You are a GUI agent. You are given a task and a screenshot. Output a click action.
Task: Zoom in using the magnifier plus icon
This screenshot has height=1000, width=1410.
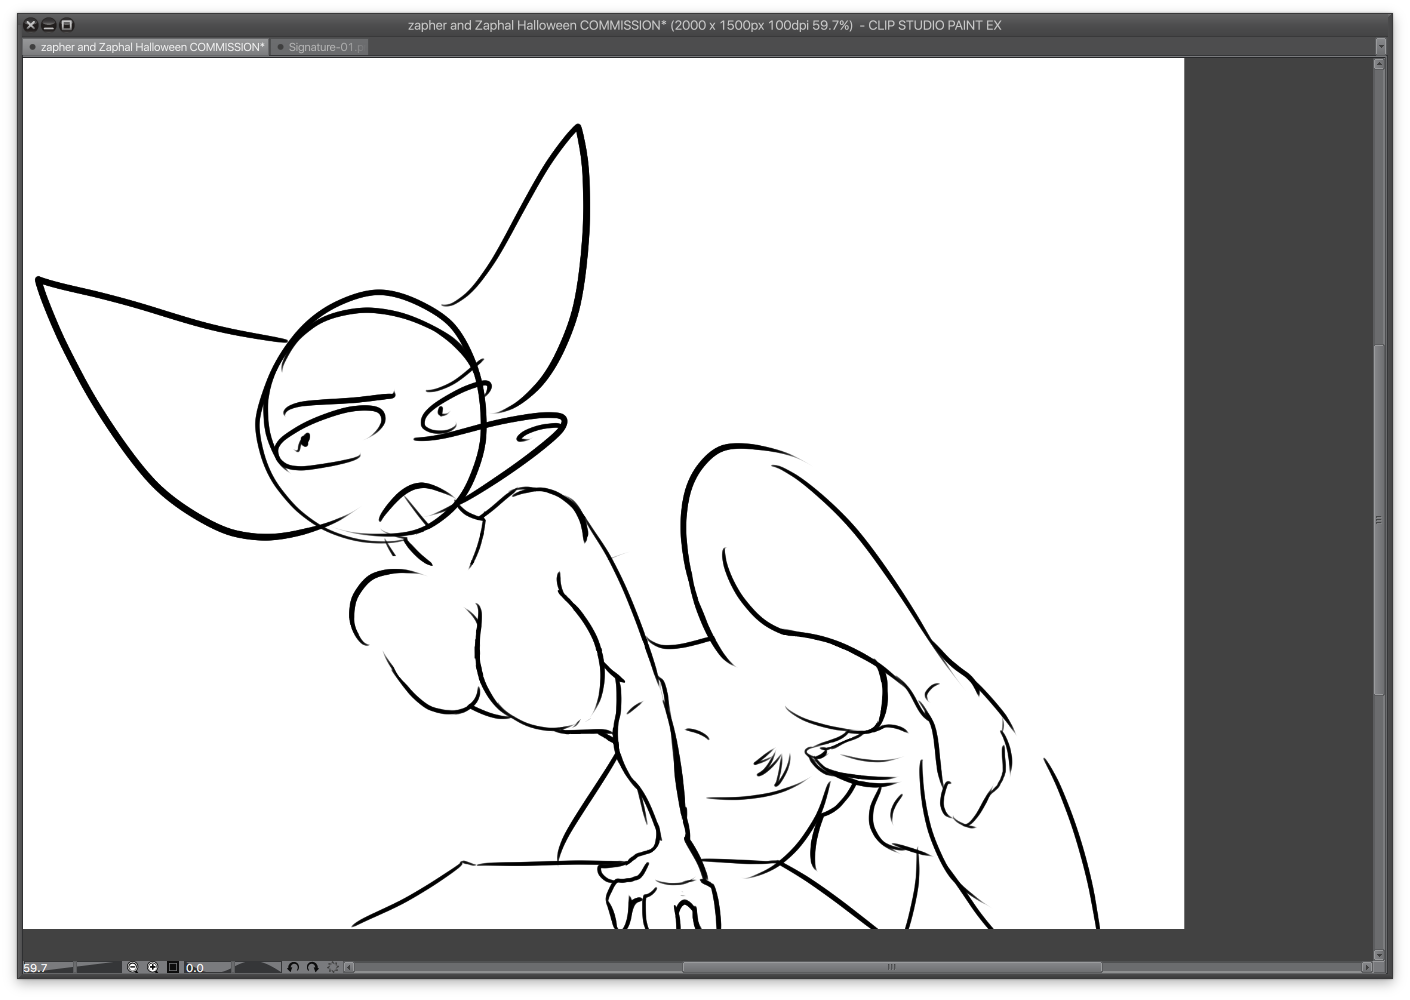pyautogui.click(x=153, y=967)
